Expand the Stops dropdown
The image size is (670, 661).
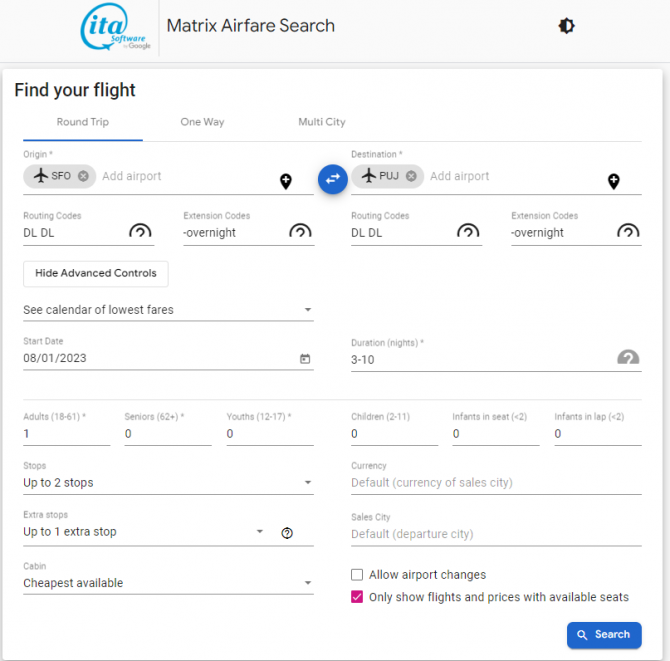168,483
